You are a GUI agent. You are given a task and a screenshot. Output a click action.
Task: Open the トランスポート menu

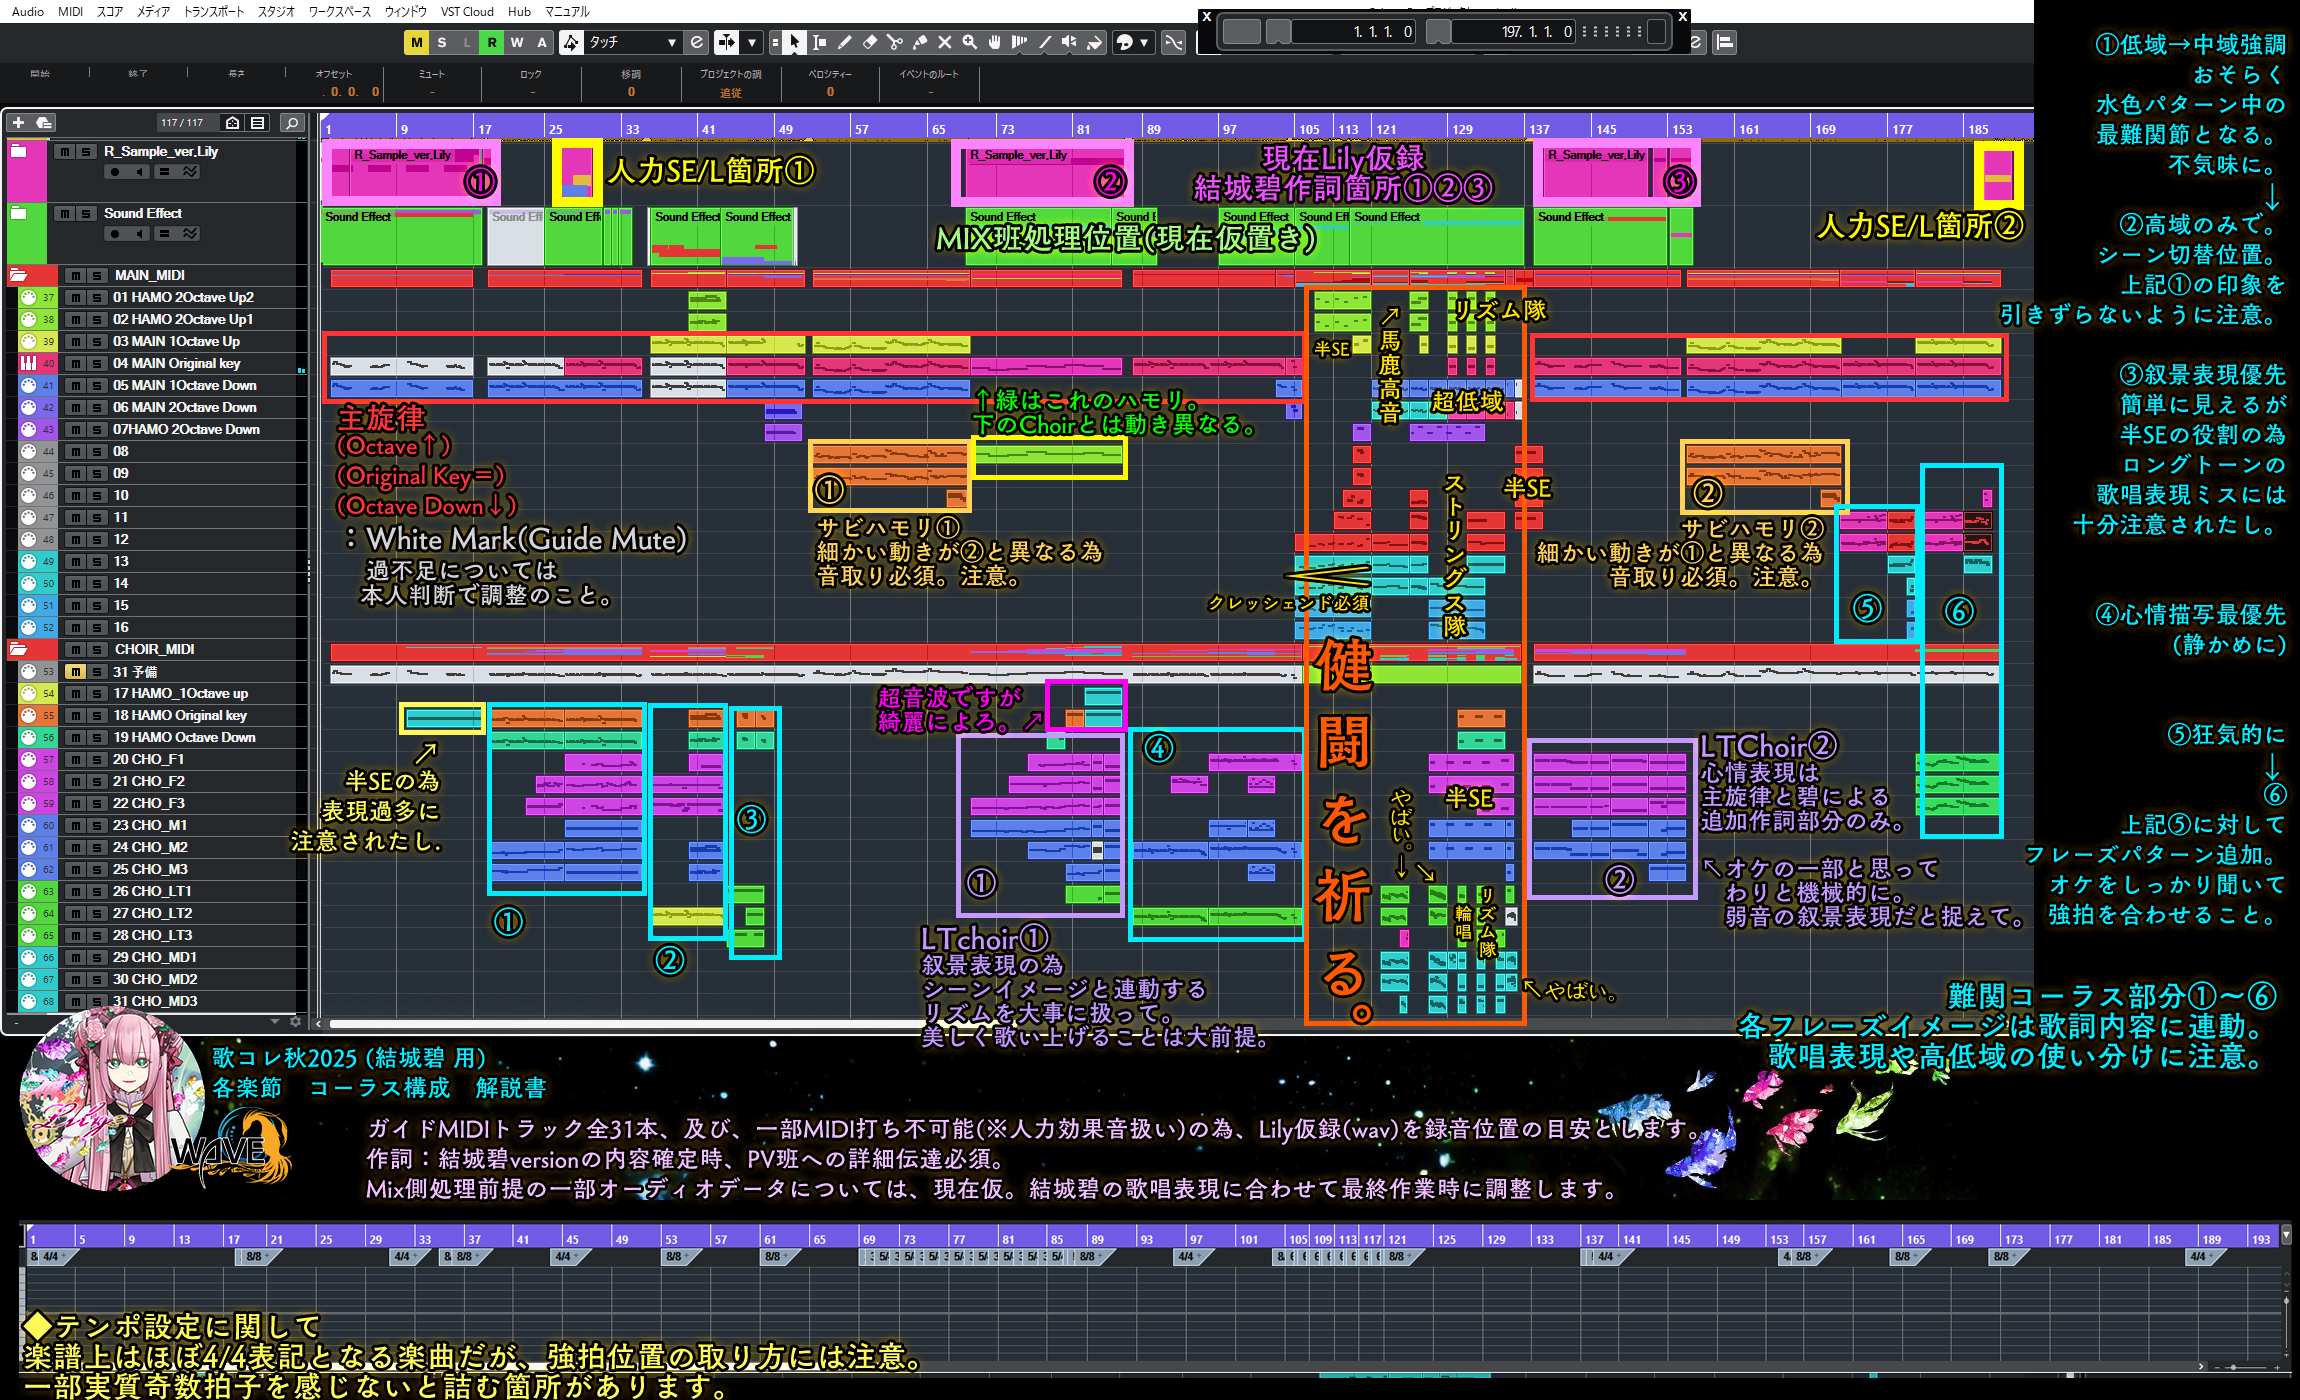tap(213, 12)
